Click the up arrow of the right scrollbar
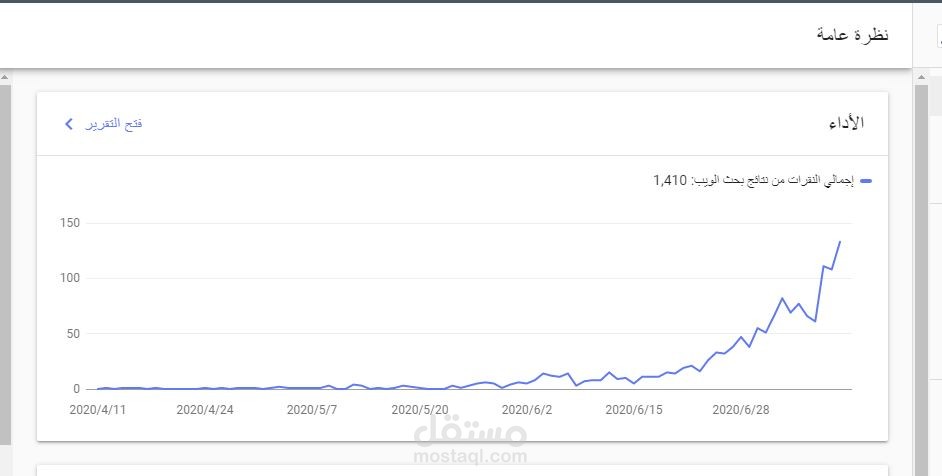Viewport: 942px width, 476px height. 922,77
